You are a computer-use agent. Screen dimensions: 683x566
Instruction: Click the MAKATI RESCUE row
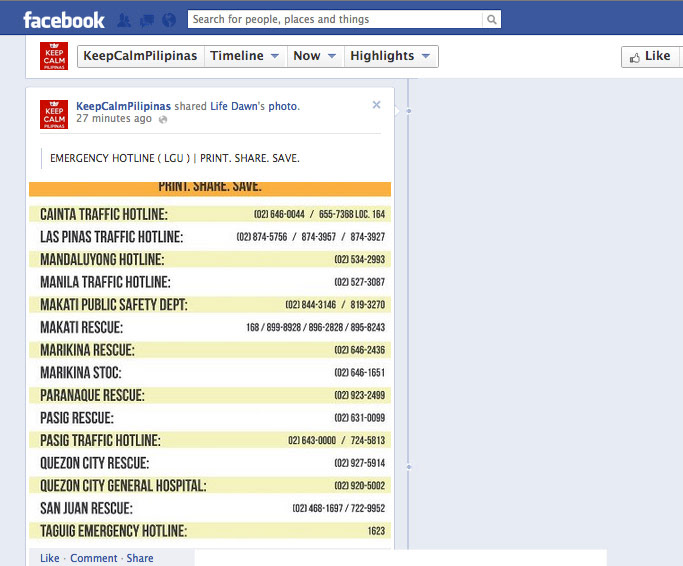[210, 327]
